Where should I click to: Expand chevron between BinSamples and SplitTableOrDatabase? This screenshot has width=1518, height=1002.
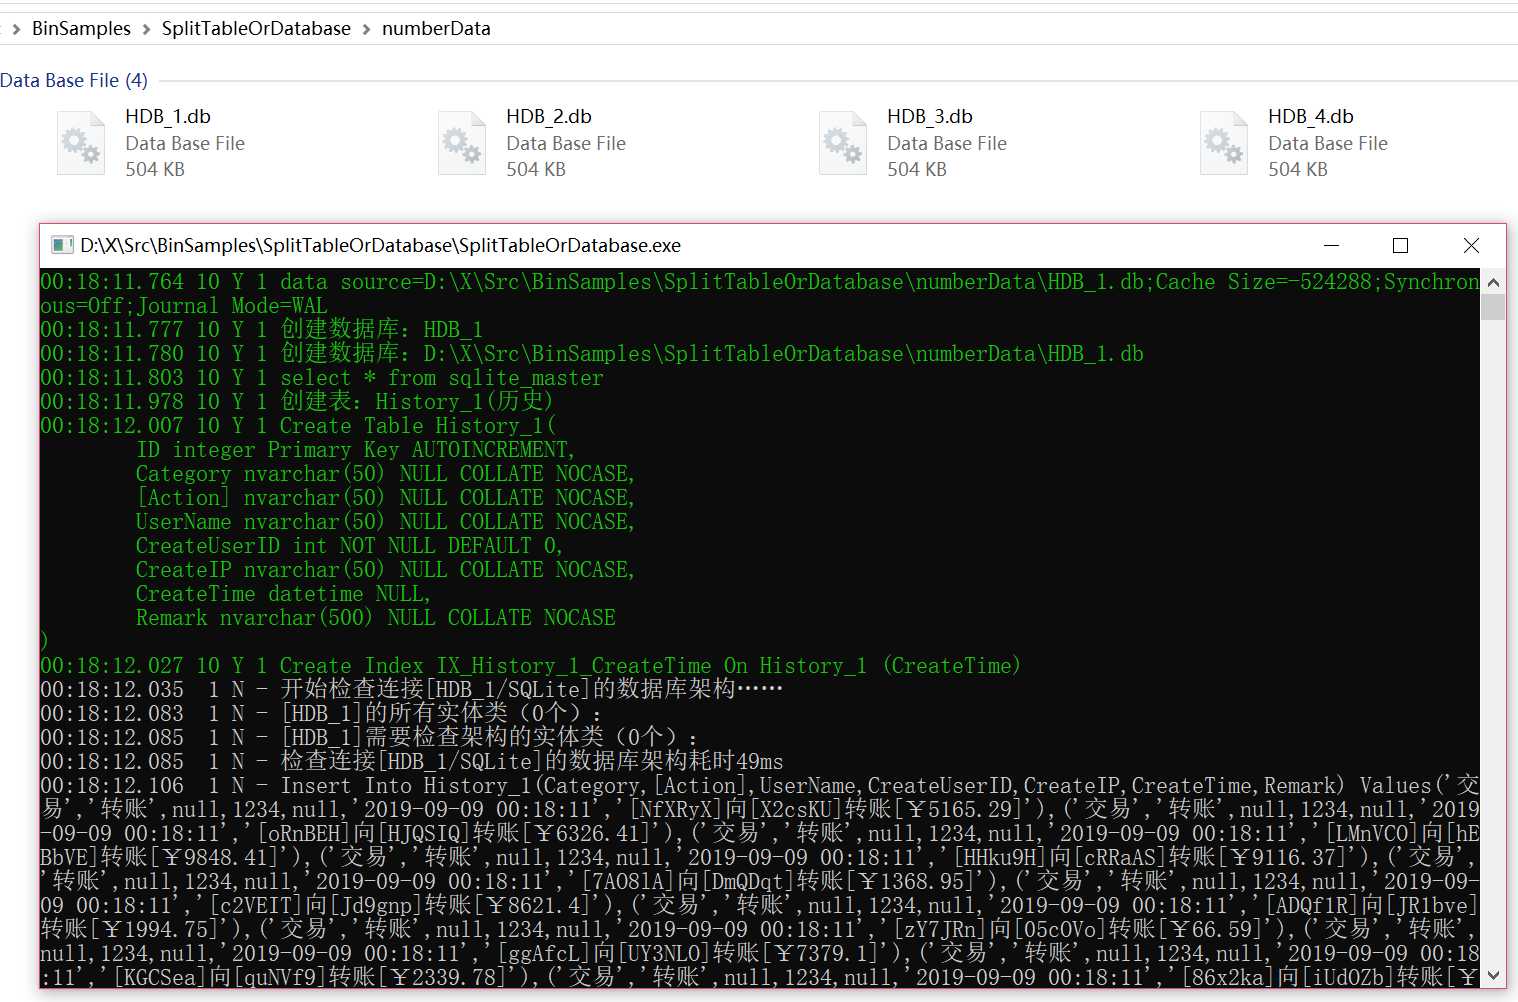pyautogui.click(x=147, y=29)
